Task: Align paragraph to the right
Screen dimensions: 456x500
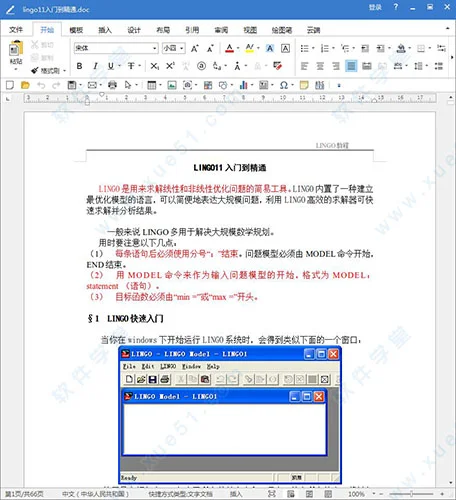Action: tap(336, 66)
